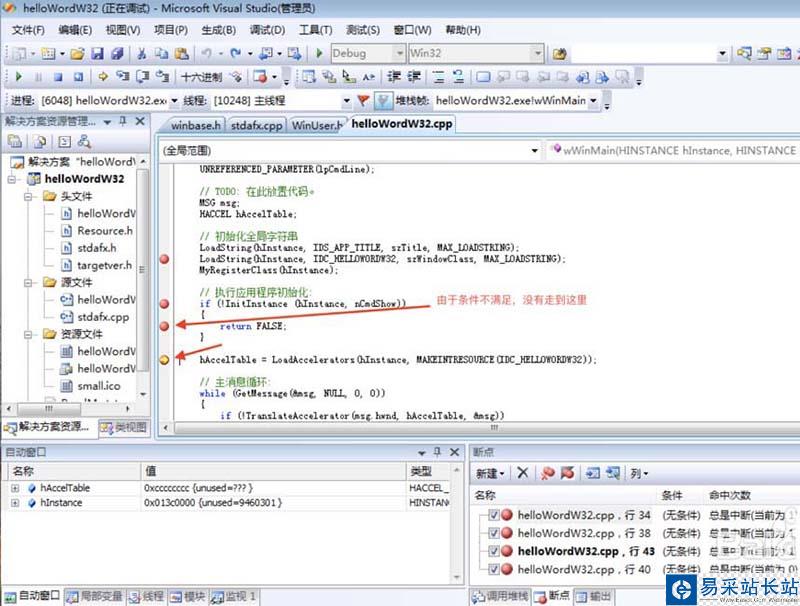Click the Cut scissors icon
The width and height of the screenshot is (800, 606).
click(142, 53)
